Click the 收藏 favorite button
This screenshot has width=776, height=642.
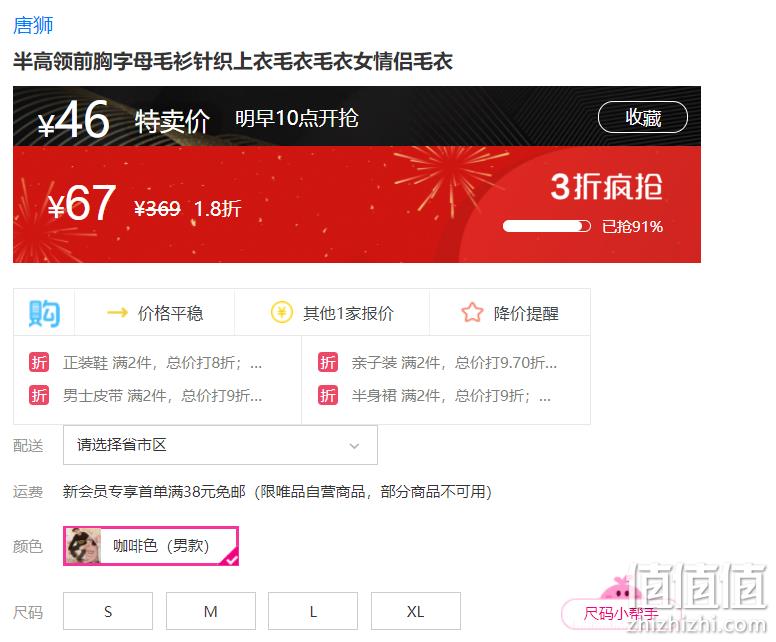(x=643, y=117)
